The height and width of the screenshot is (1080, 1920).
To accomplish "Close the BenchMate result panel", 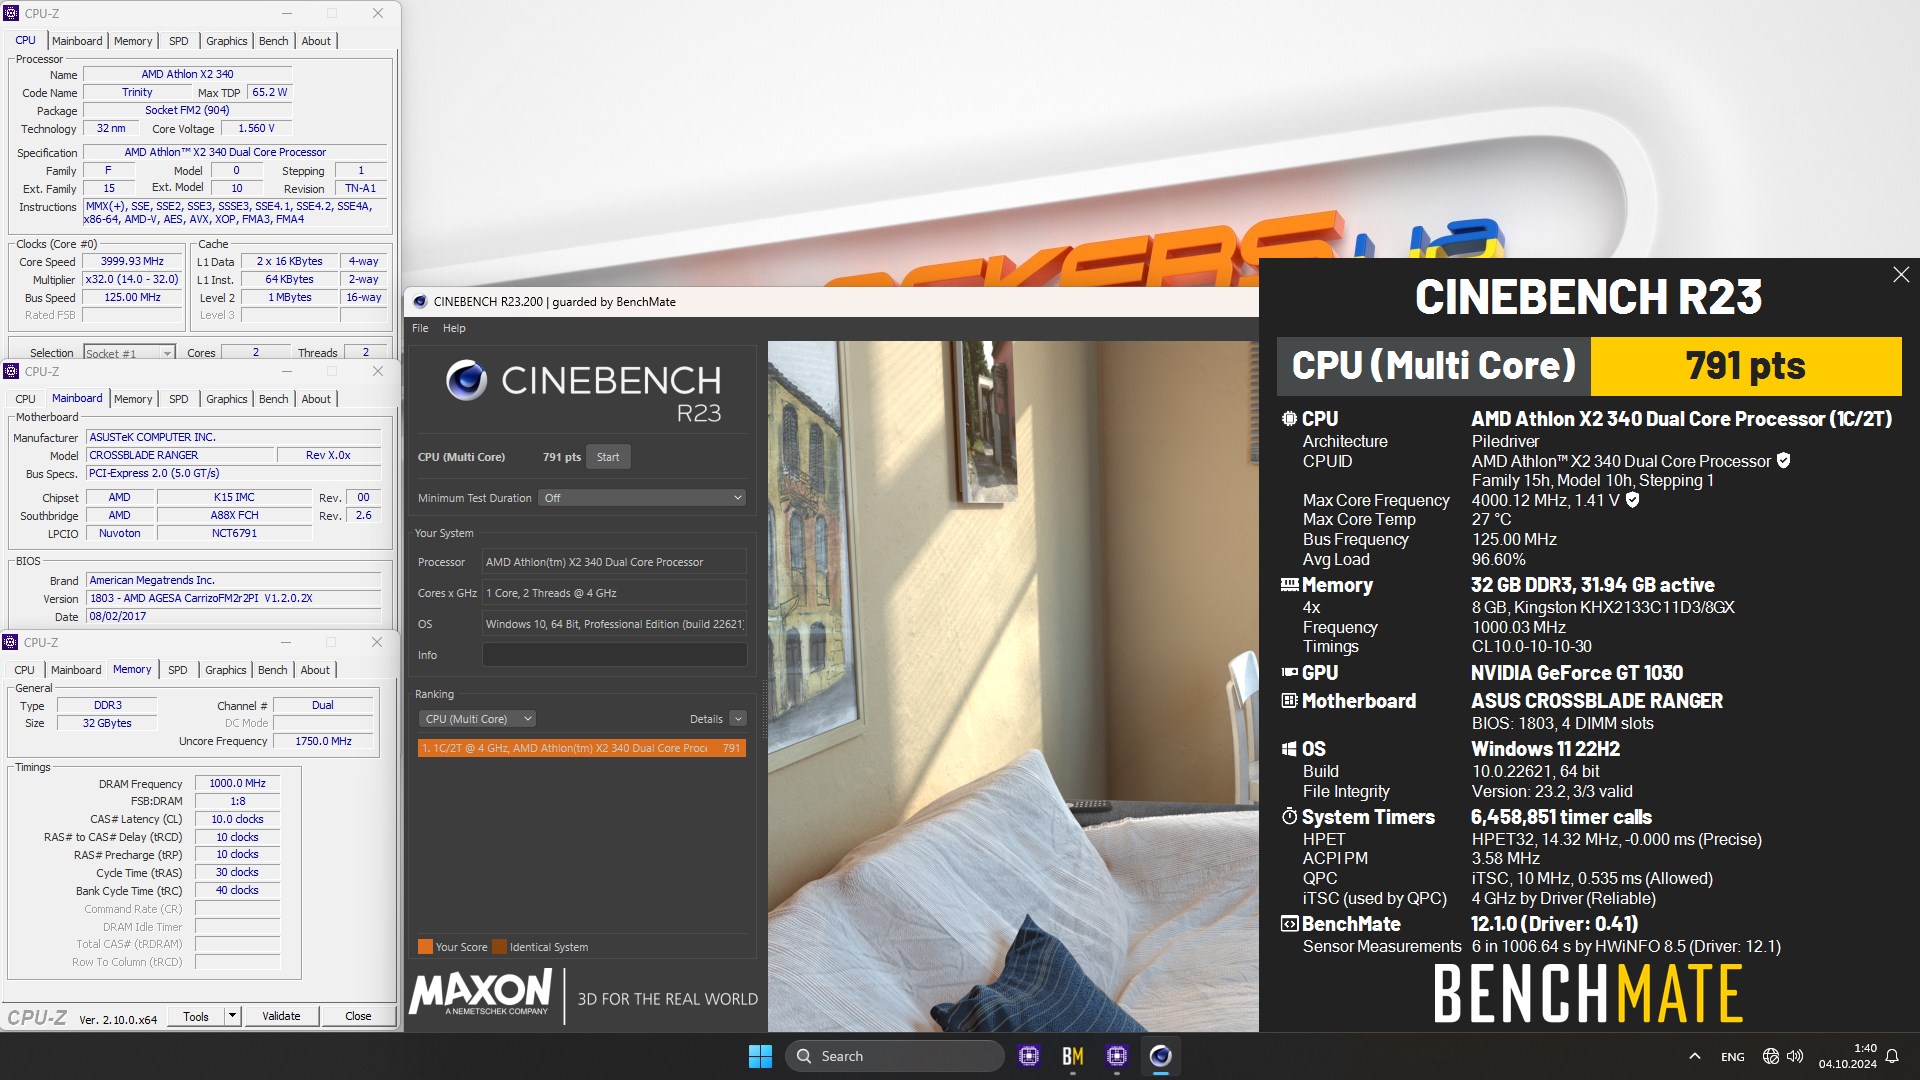I will [1901, 274].
